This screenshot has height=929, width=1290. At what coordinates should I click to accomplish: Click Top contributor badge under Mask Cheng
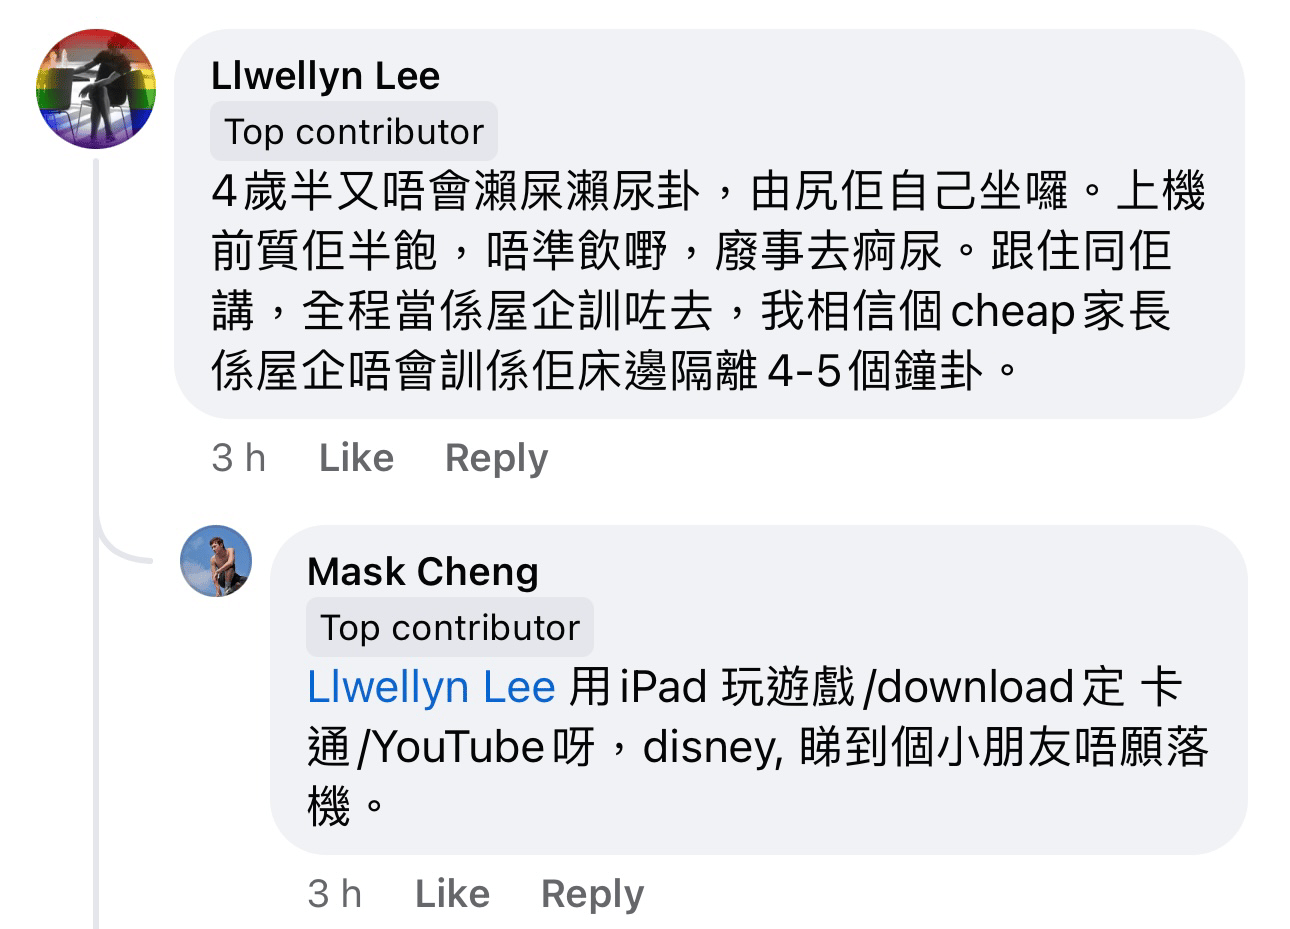click(x=450, y=627)
